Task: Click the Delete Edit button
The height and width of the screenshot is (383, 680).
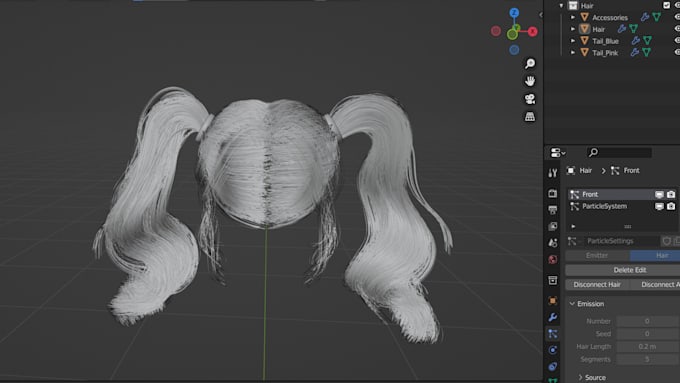Action: [623, 270]
